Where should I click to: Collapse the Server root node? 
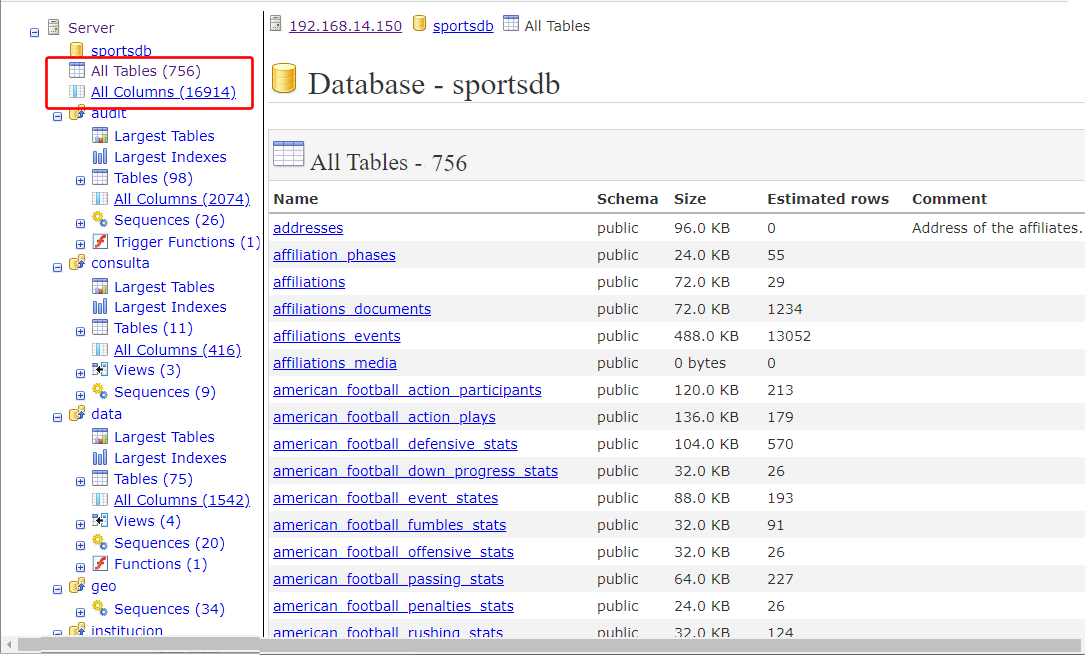tap(35, 33)
